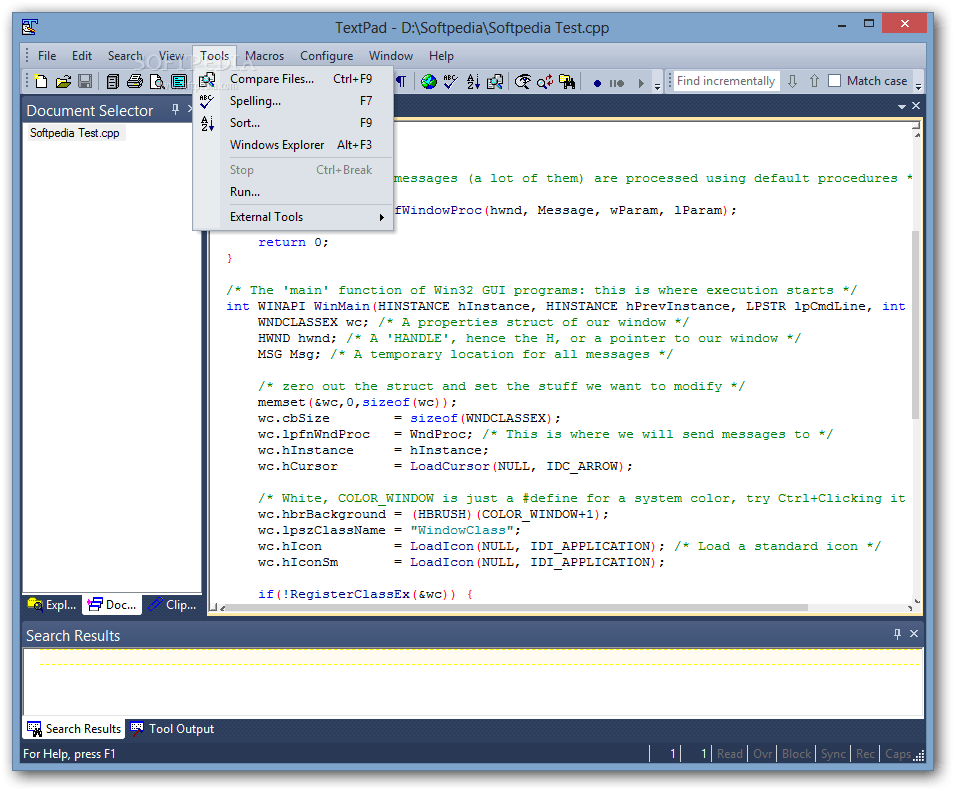Click the Manage Files icon next to Save
This screenshot has width=954, height=791.
(x=113, y=81)
